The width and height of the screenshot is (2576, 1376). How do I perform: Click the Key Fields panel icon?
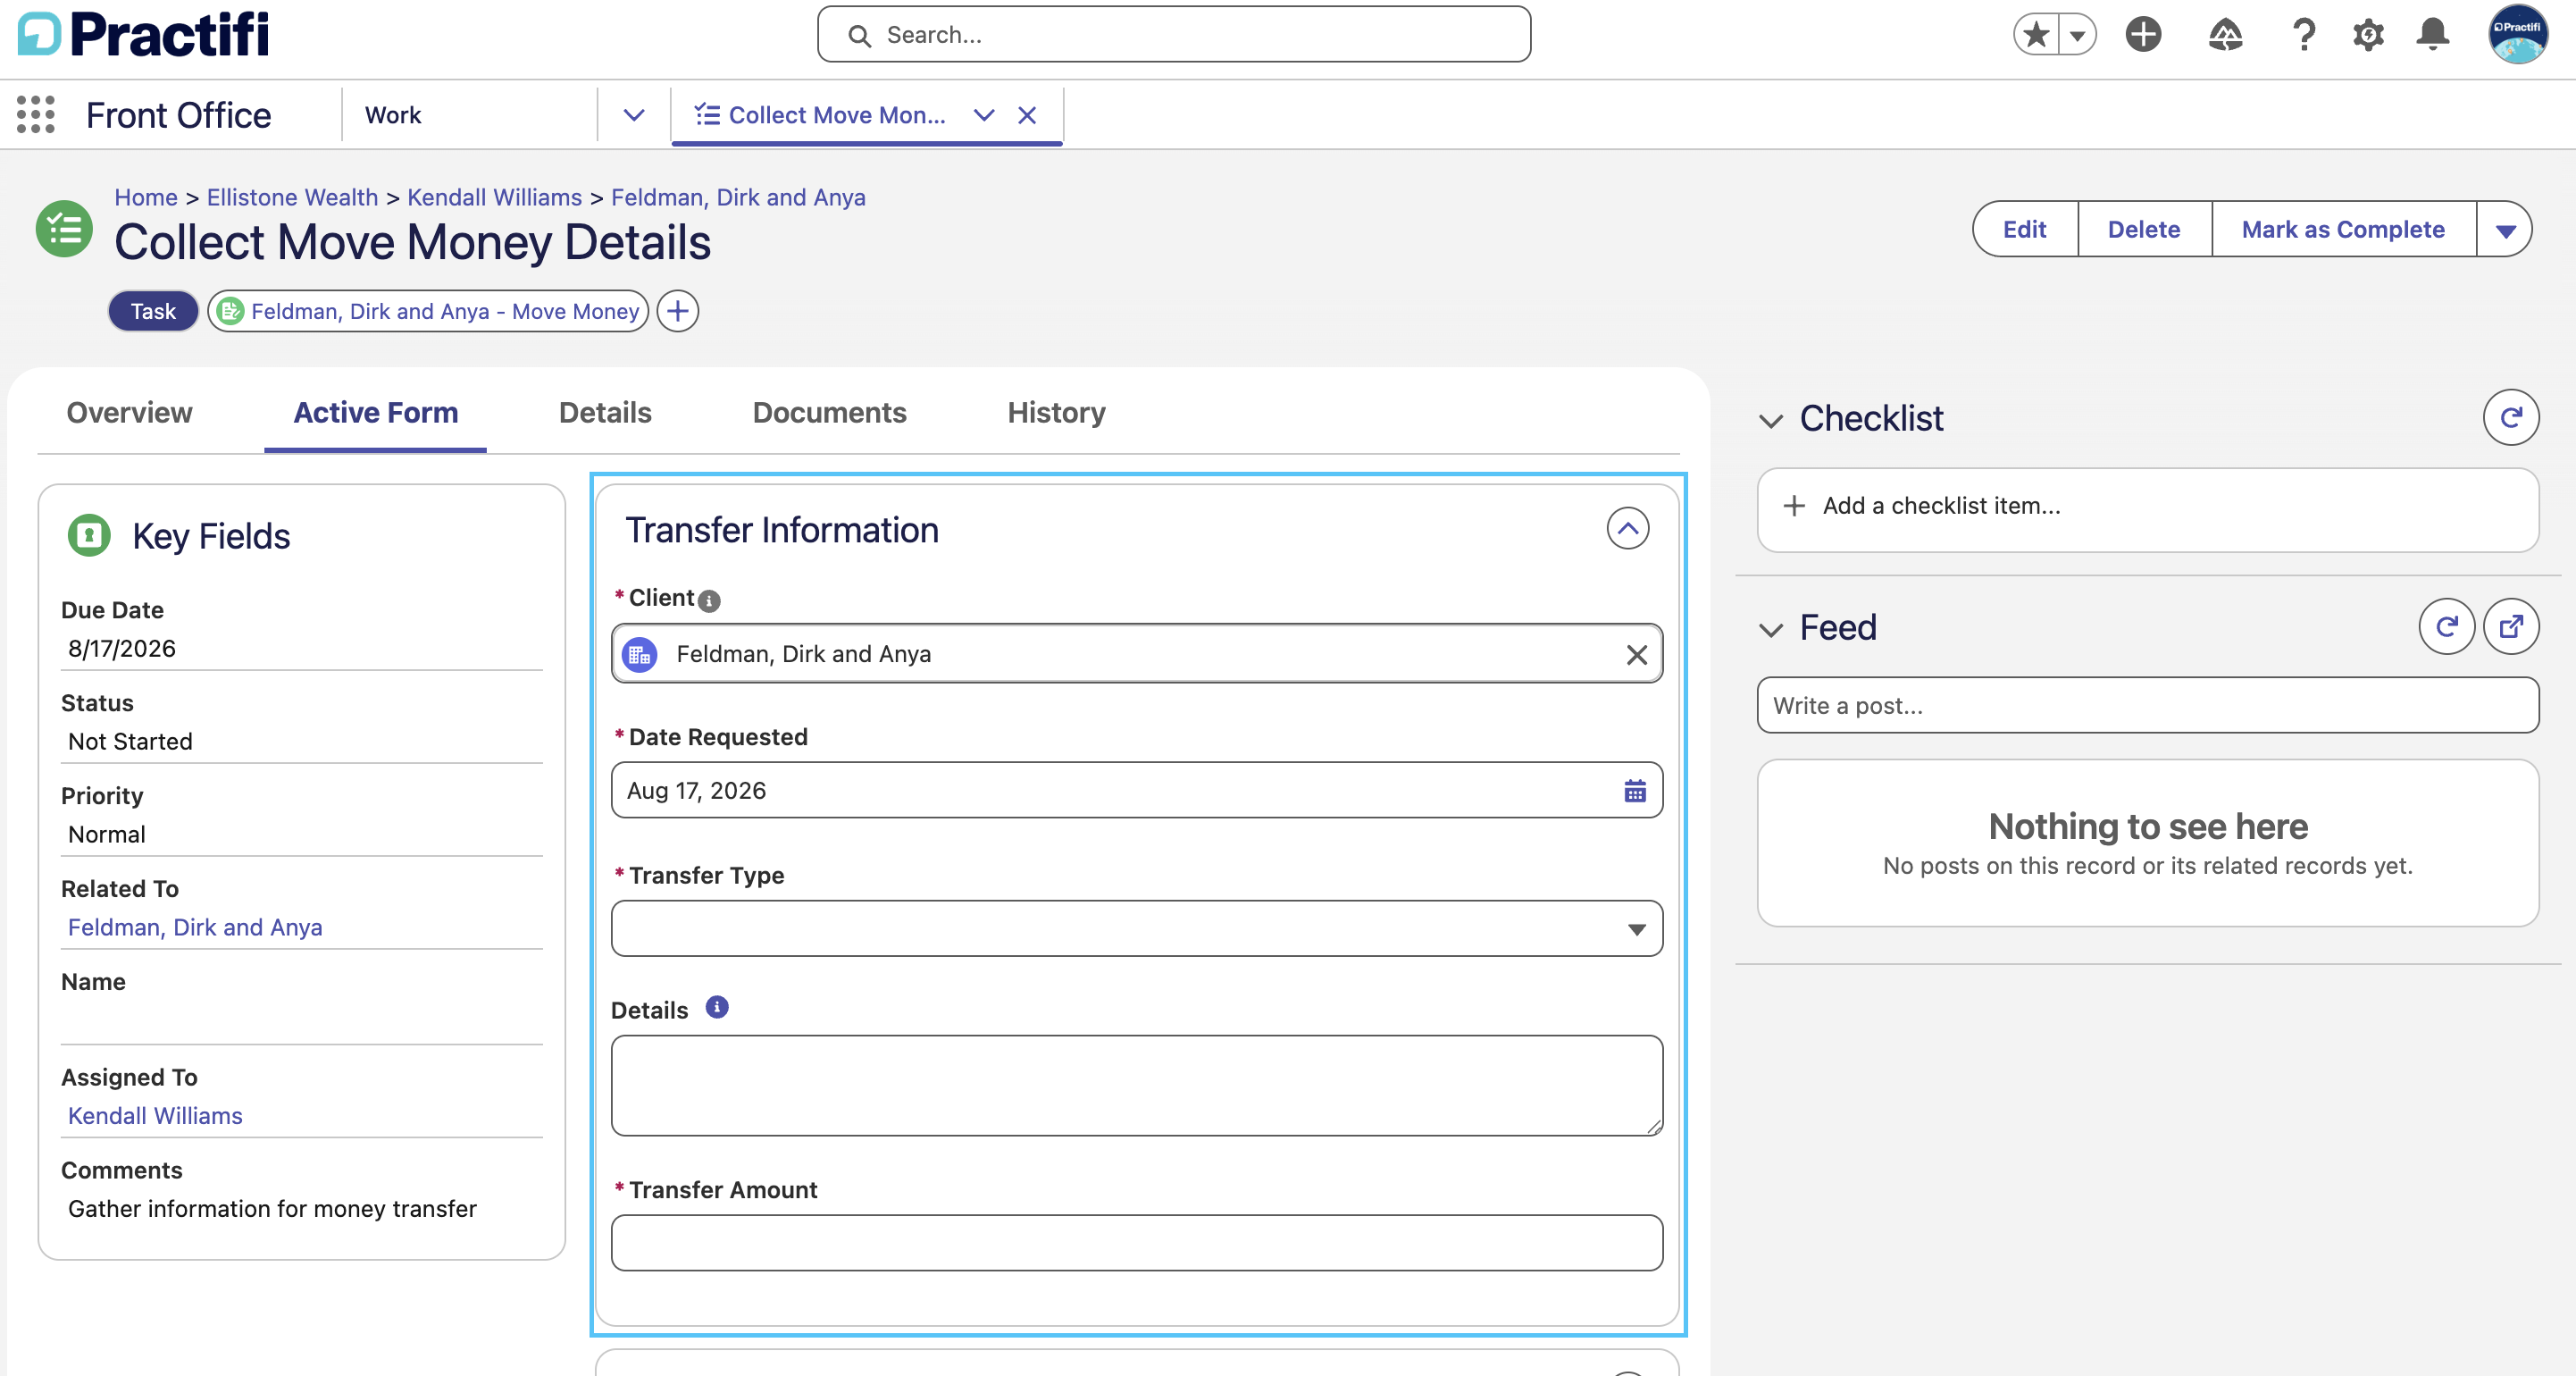point(89,535)
